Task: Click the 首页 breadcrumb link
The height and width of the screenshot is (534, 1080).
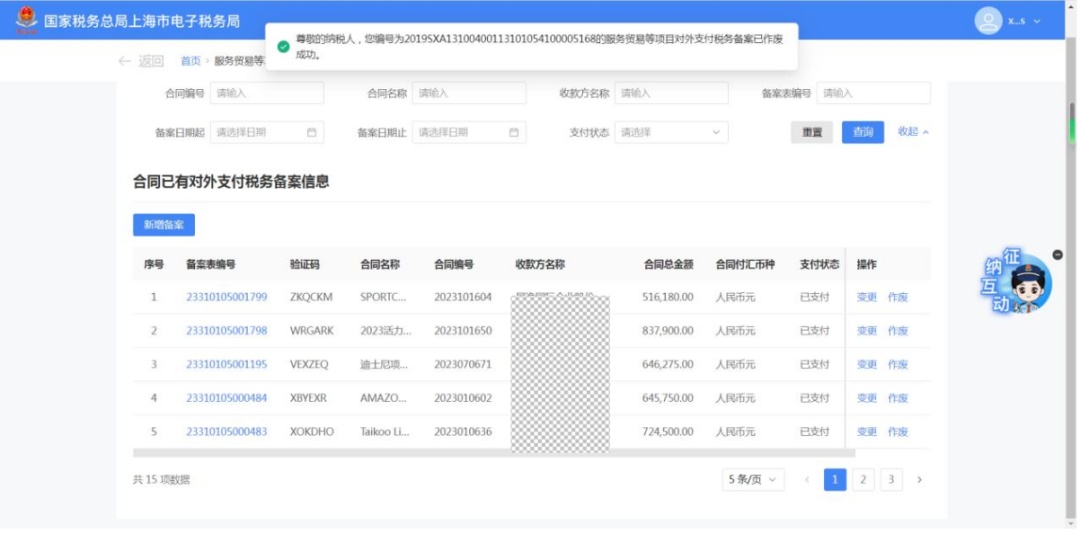Action: [190, 61]
